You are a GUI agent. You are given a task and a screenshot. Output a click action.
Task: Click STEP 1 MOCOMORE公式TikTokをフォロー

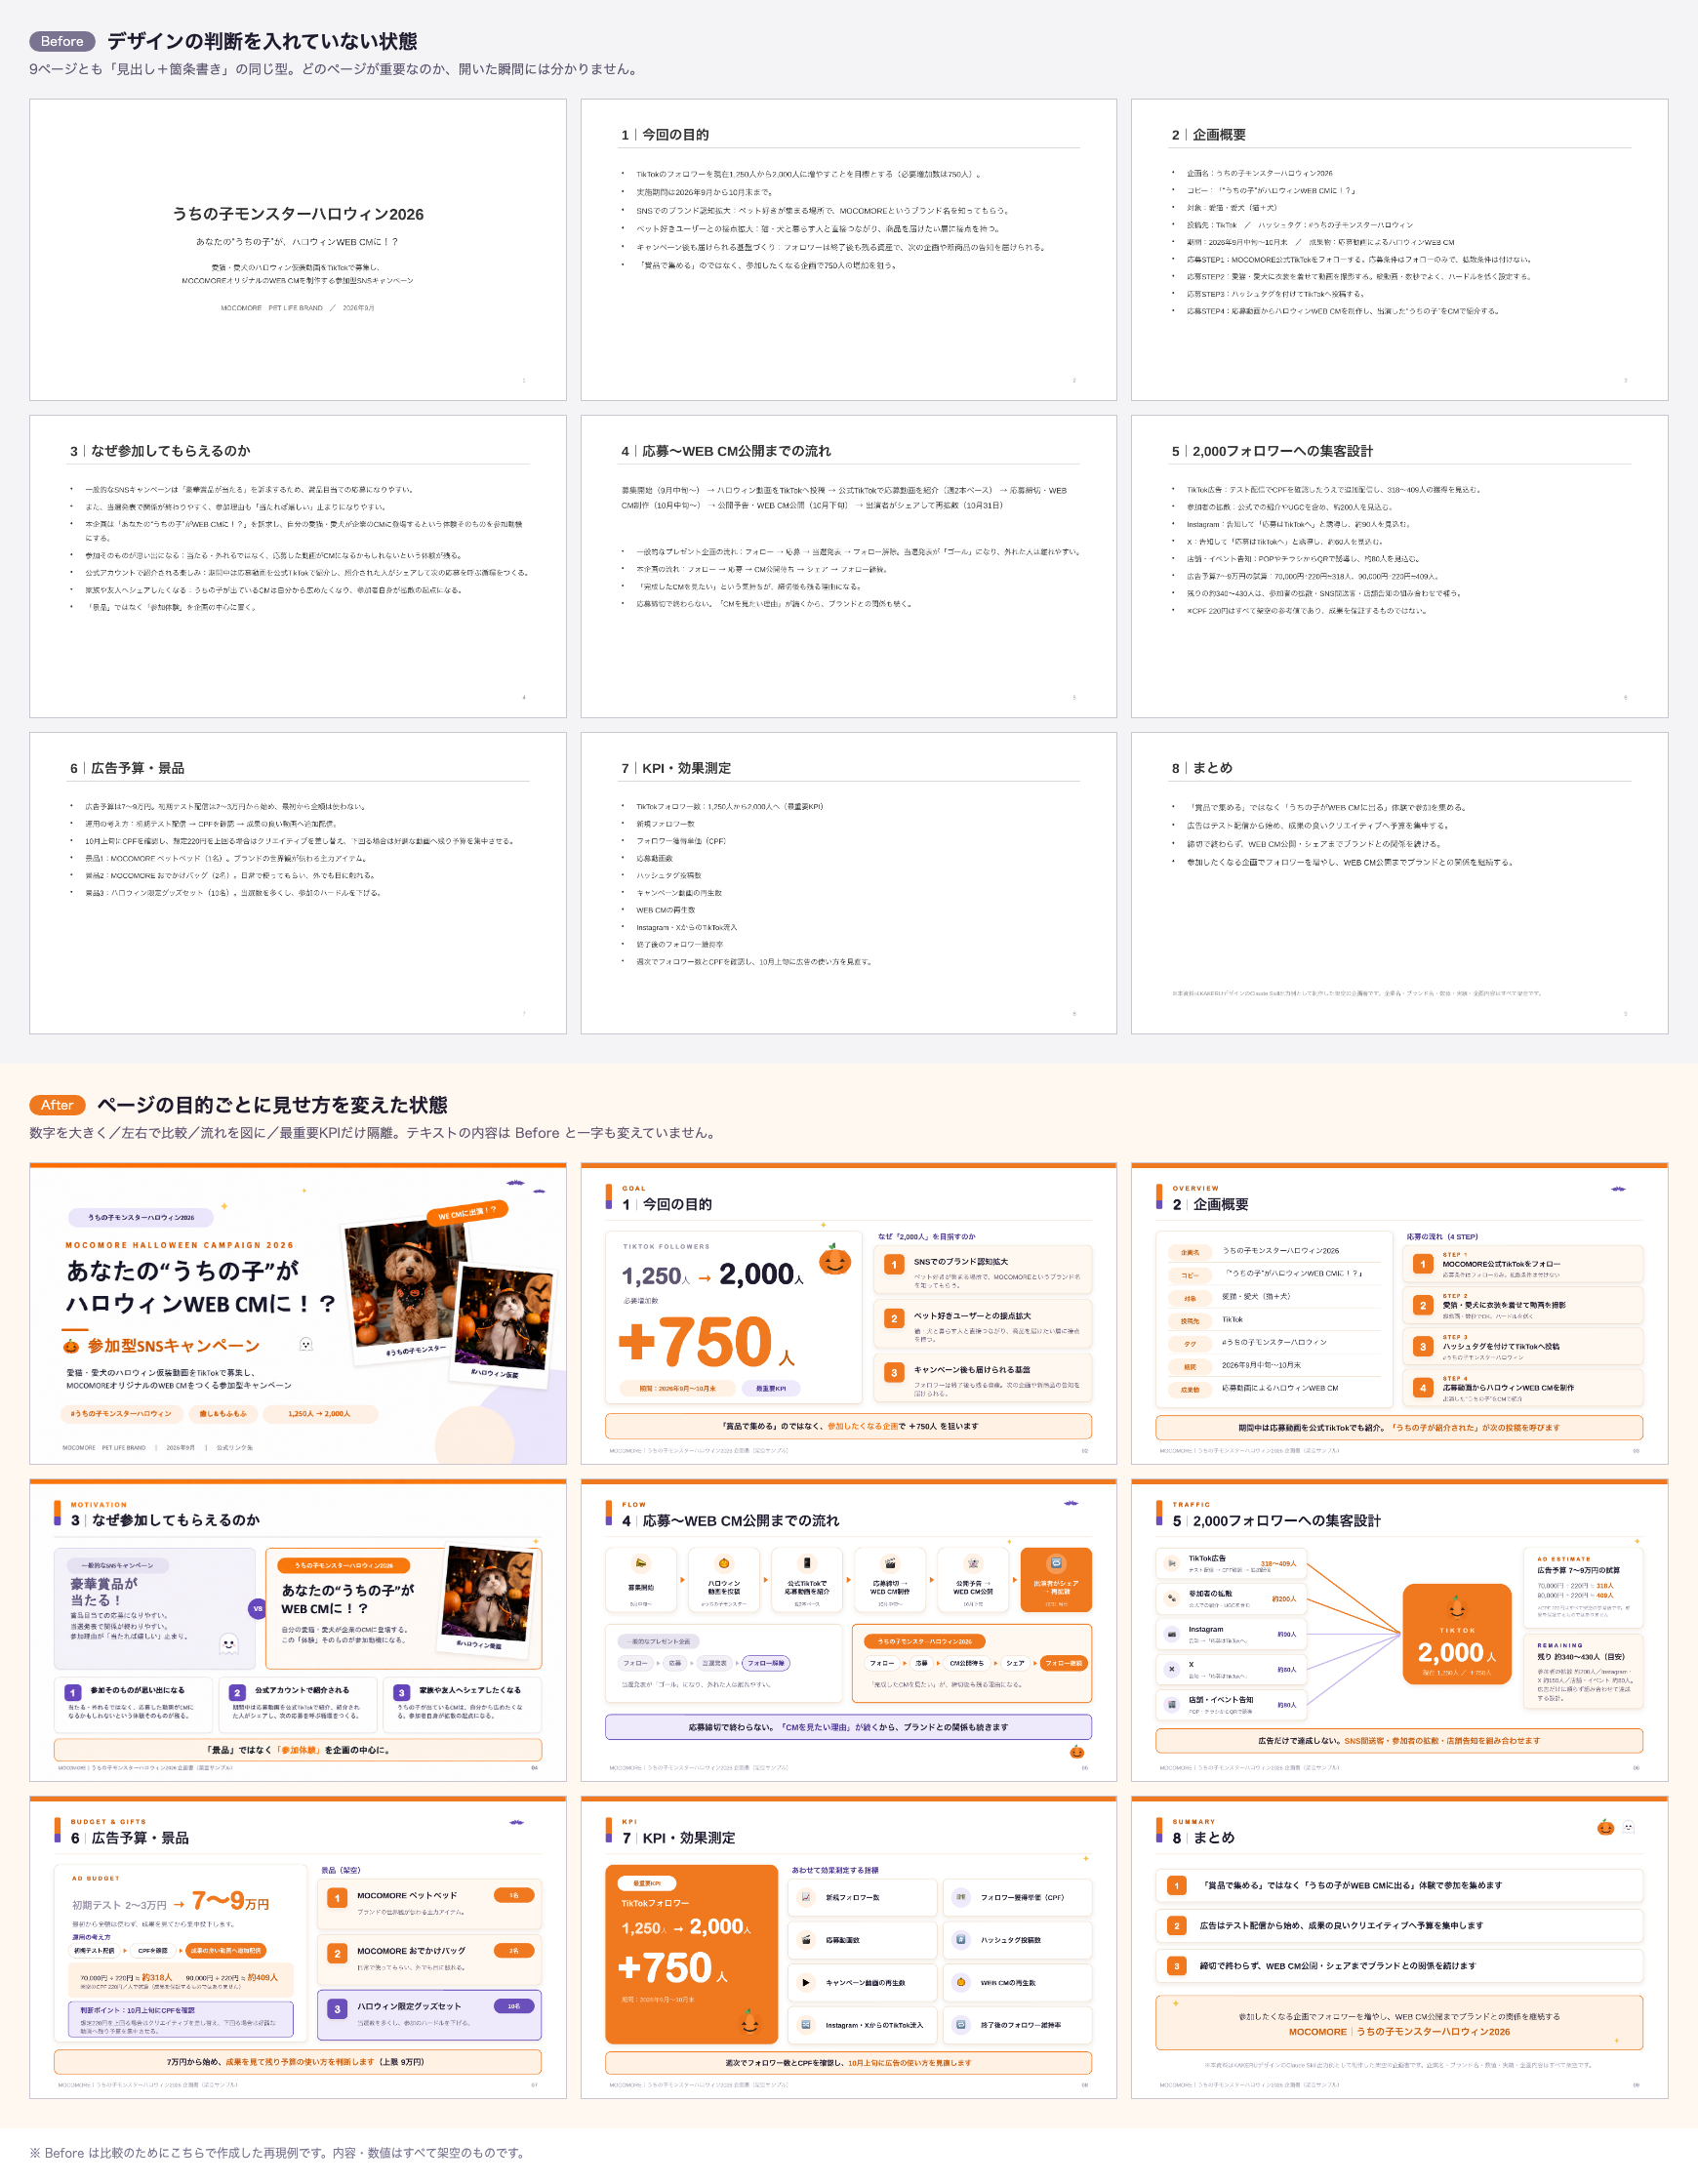1523,1264
